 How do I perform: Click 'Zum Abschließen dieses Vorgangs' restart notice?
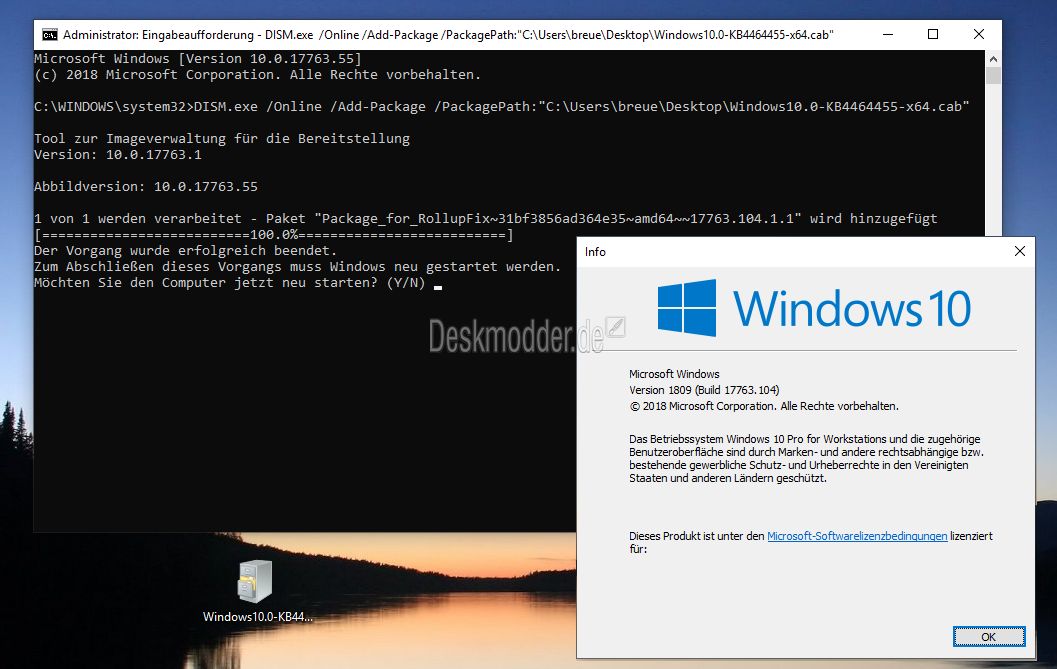(x=297, y=267)
